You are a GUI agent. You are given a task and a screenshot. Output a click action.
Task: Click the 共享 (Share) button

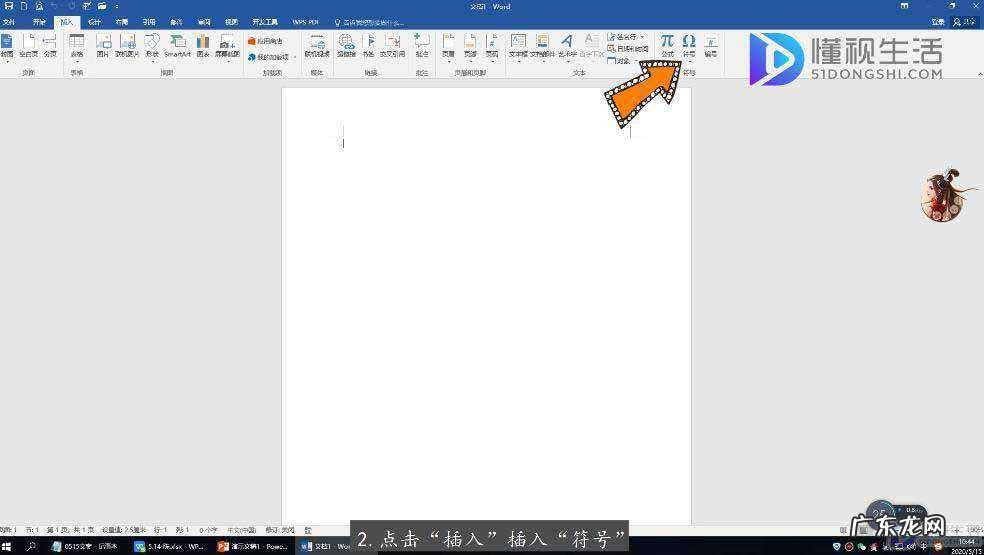tap(965, 21)
